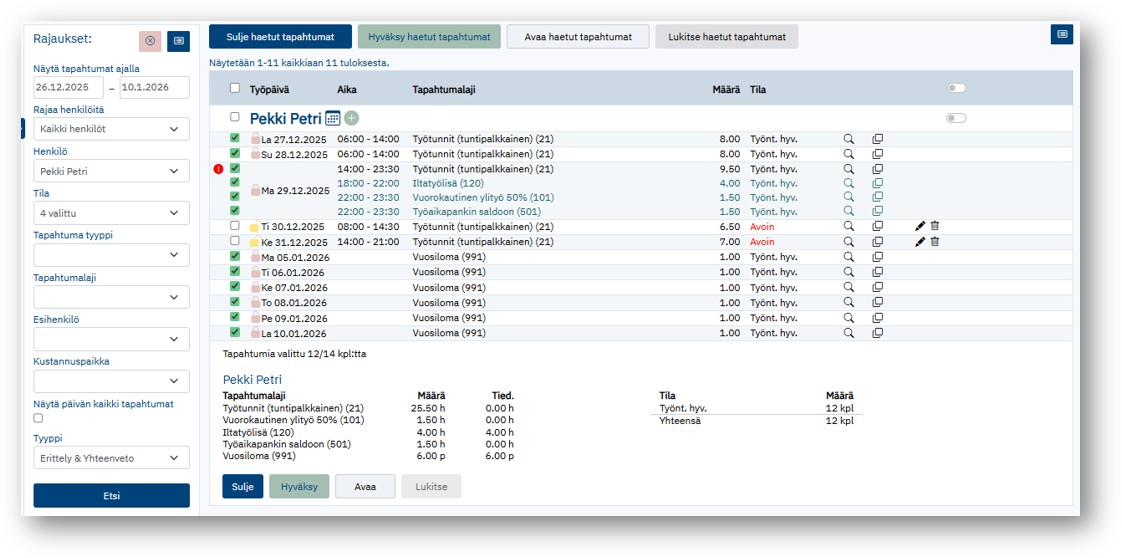Open the Tapahtuma tyyppi dropdown
The image size is (1122, 558).
click(x=112, y=255)
